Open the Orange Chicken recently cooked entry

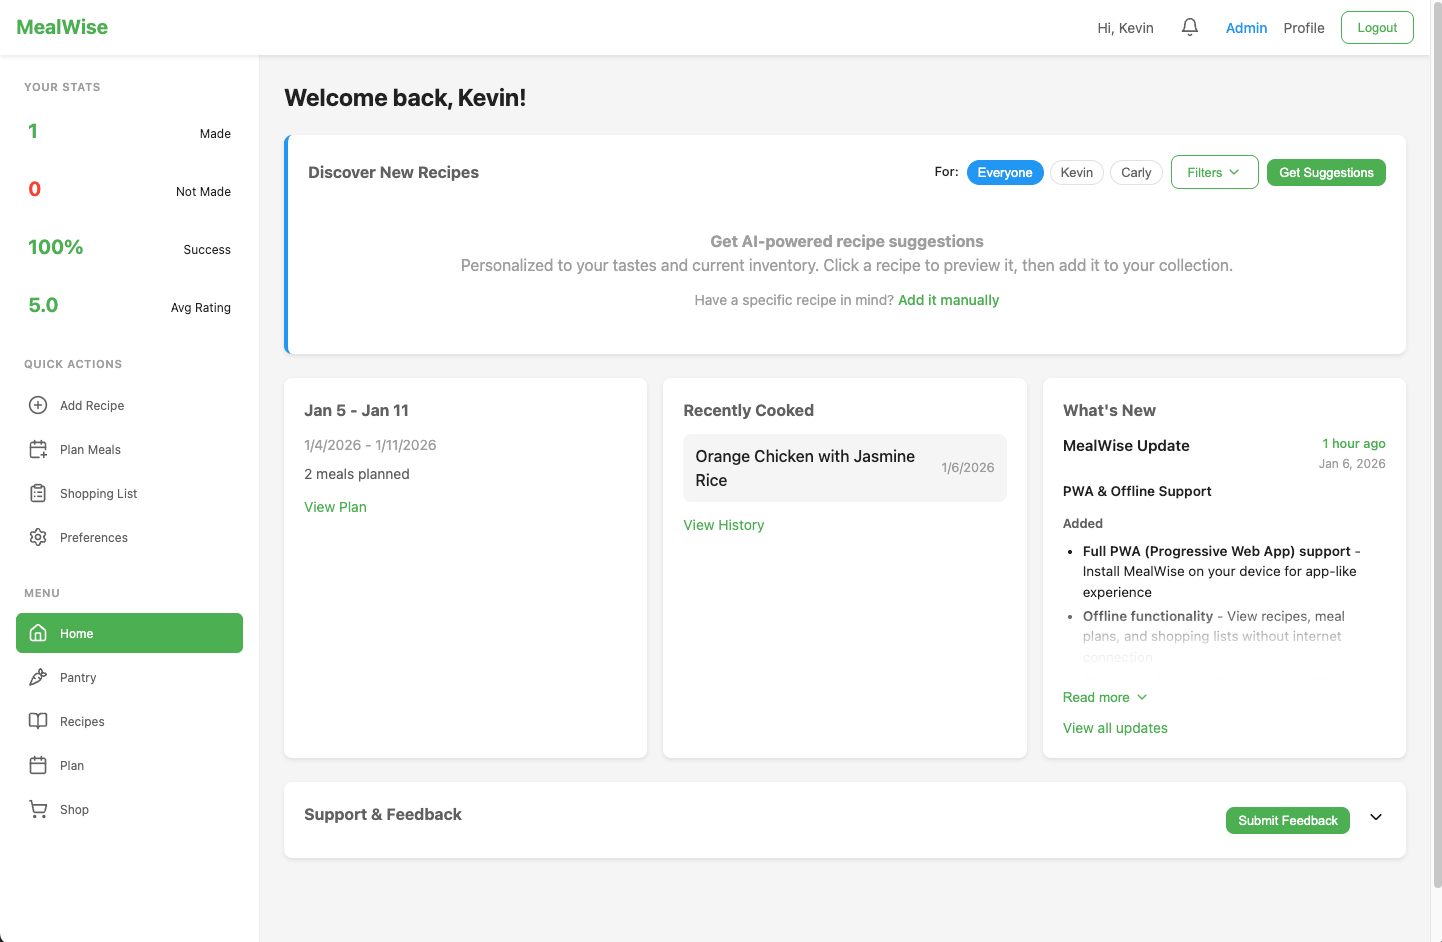844,467
